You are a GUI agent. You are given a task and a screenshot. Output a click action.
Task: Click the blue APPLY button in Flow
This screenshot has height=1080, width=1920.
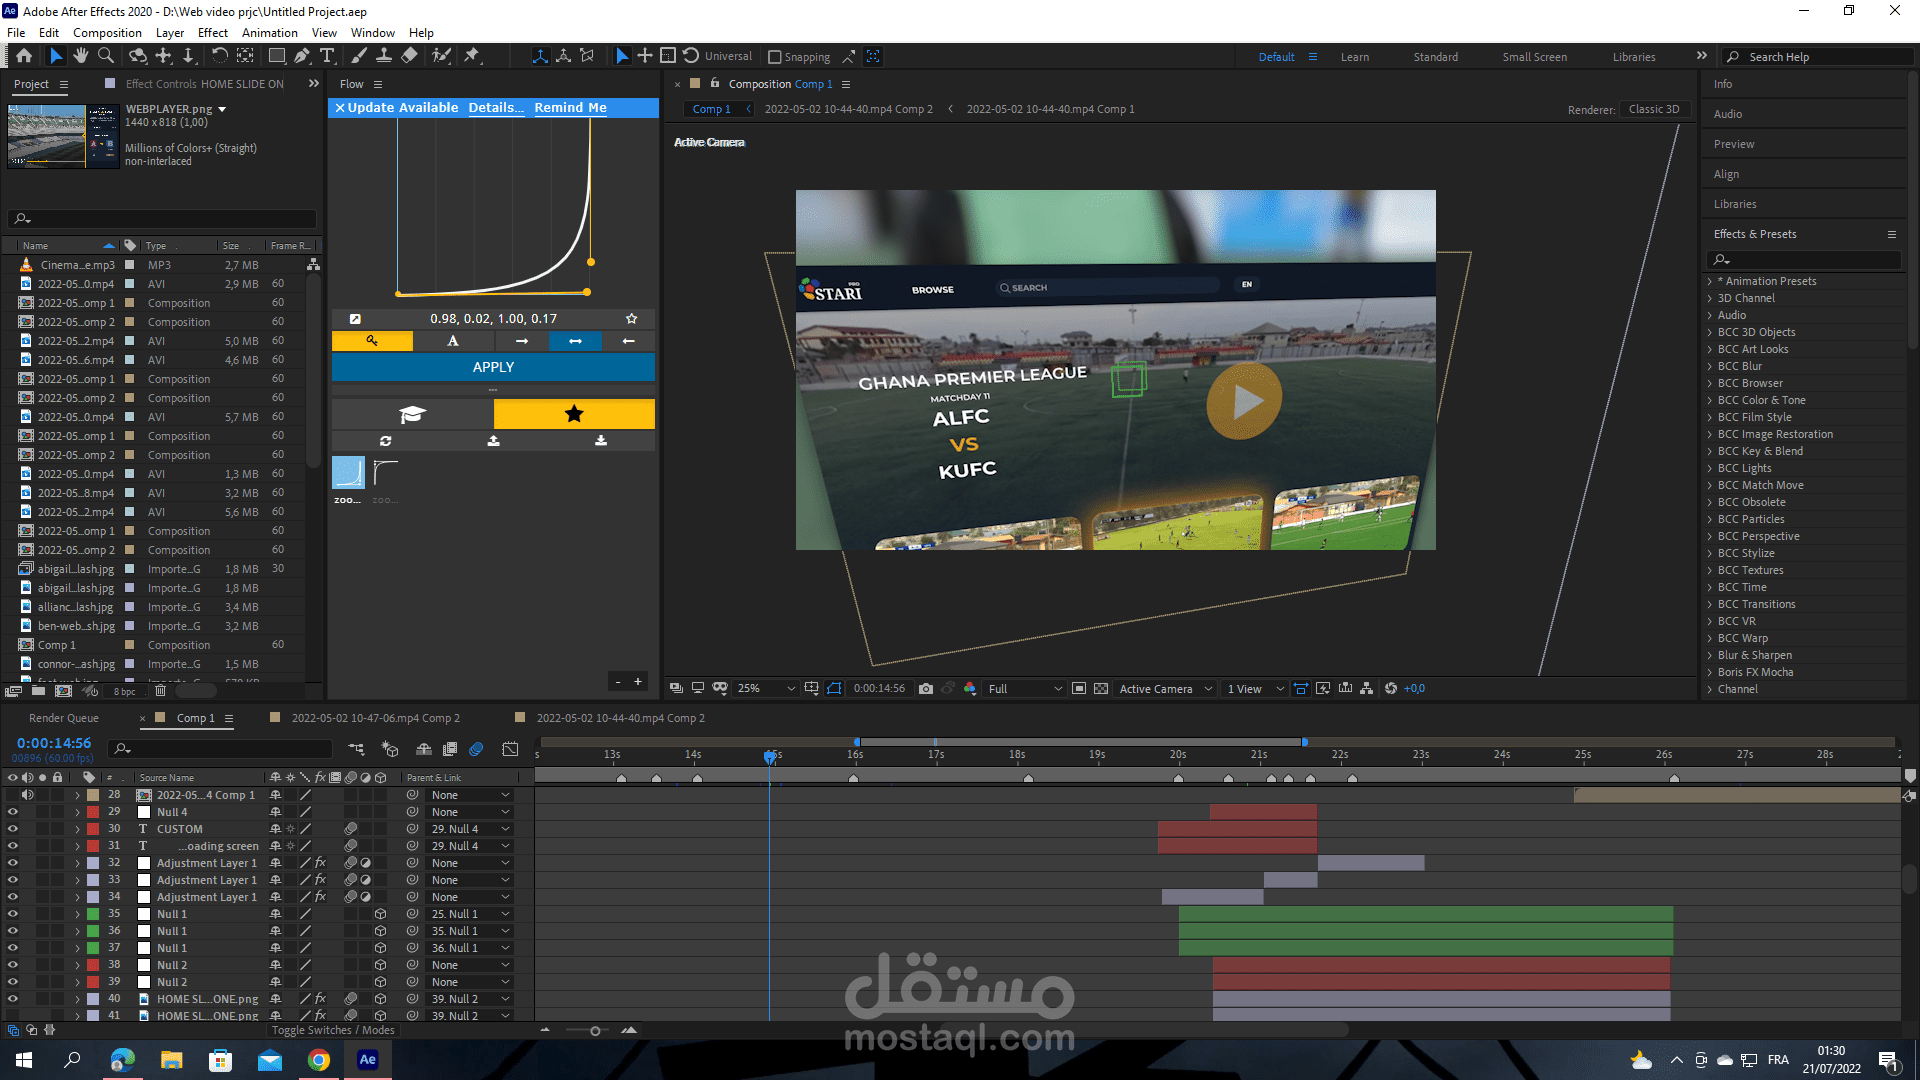pyautogui.click(x=493, y=367)
